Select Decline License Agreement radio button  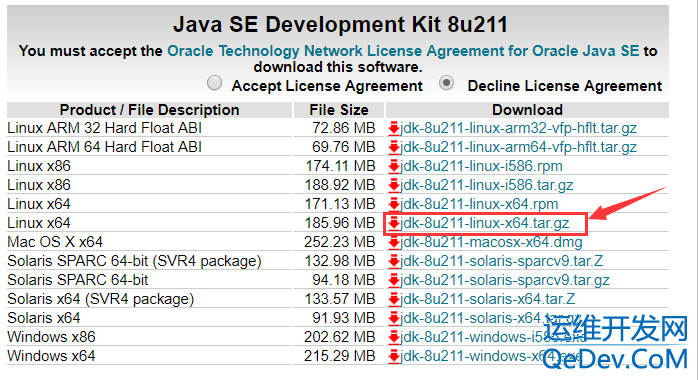[446, 83]
